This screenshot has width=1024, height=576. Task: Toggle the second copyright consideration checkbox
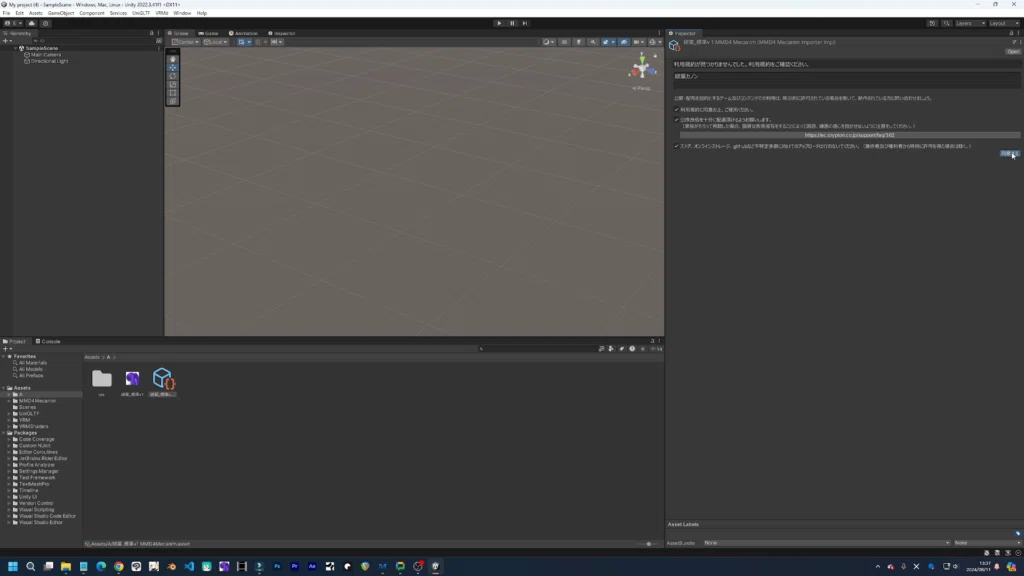(x=676, y=120)
